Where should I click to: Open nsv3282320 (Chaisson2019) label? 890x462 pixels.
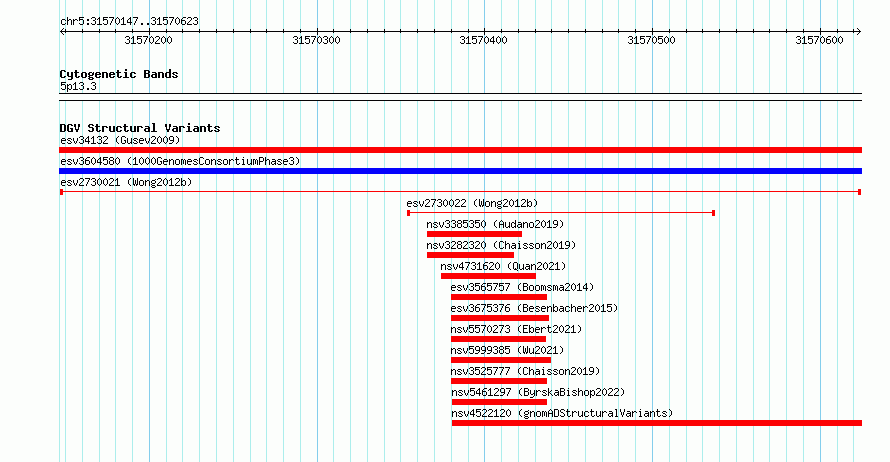click(501, 245)
